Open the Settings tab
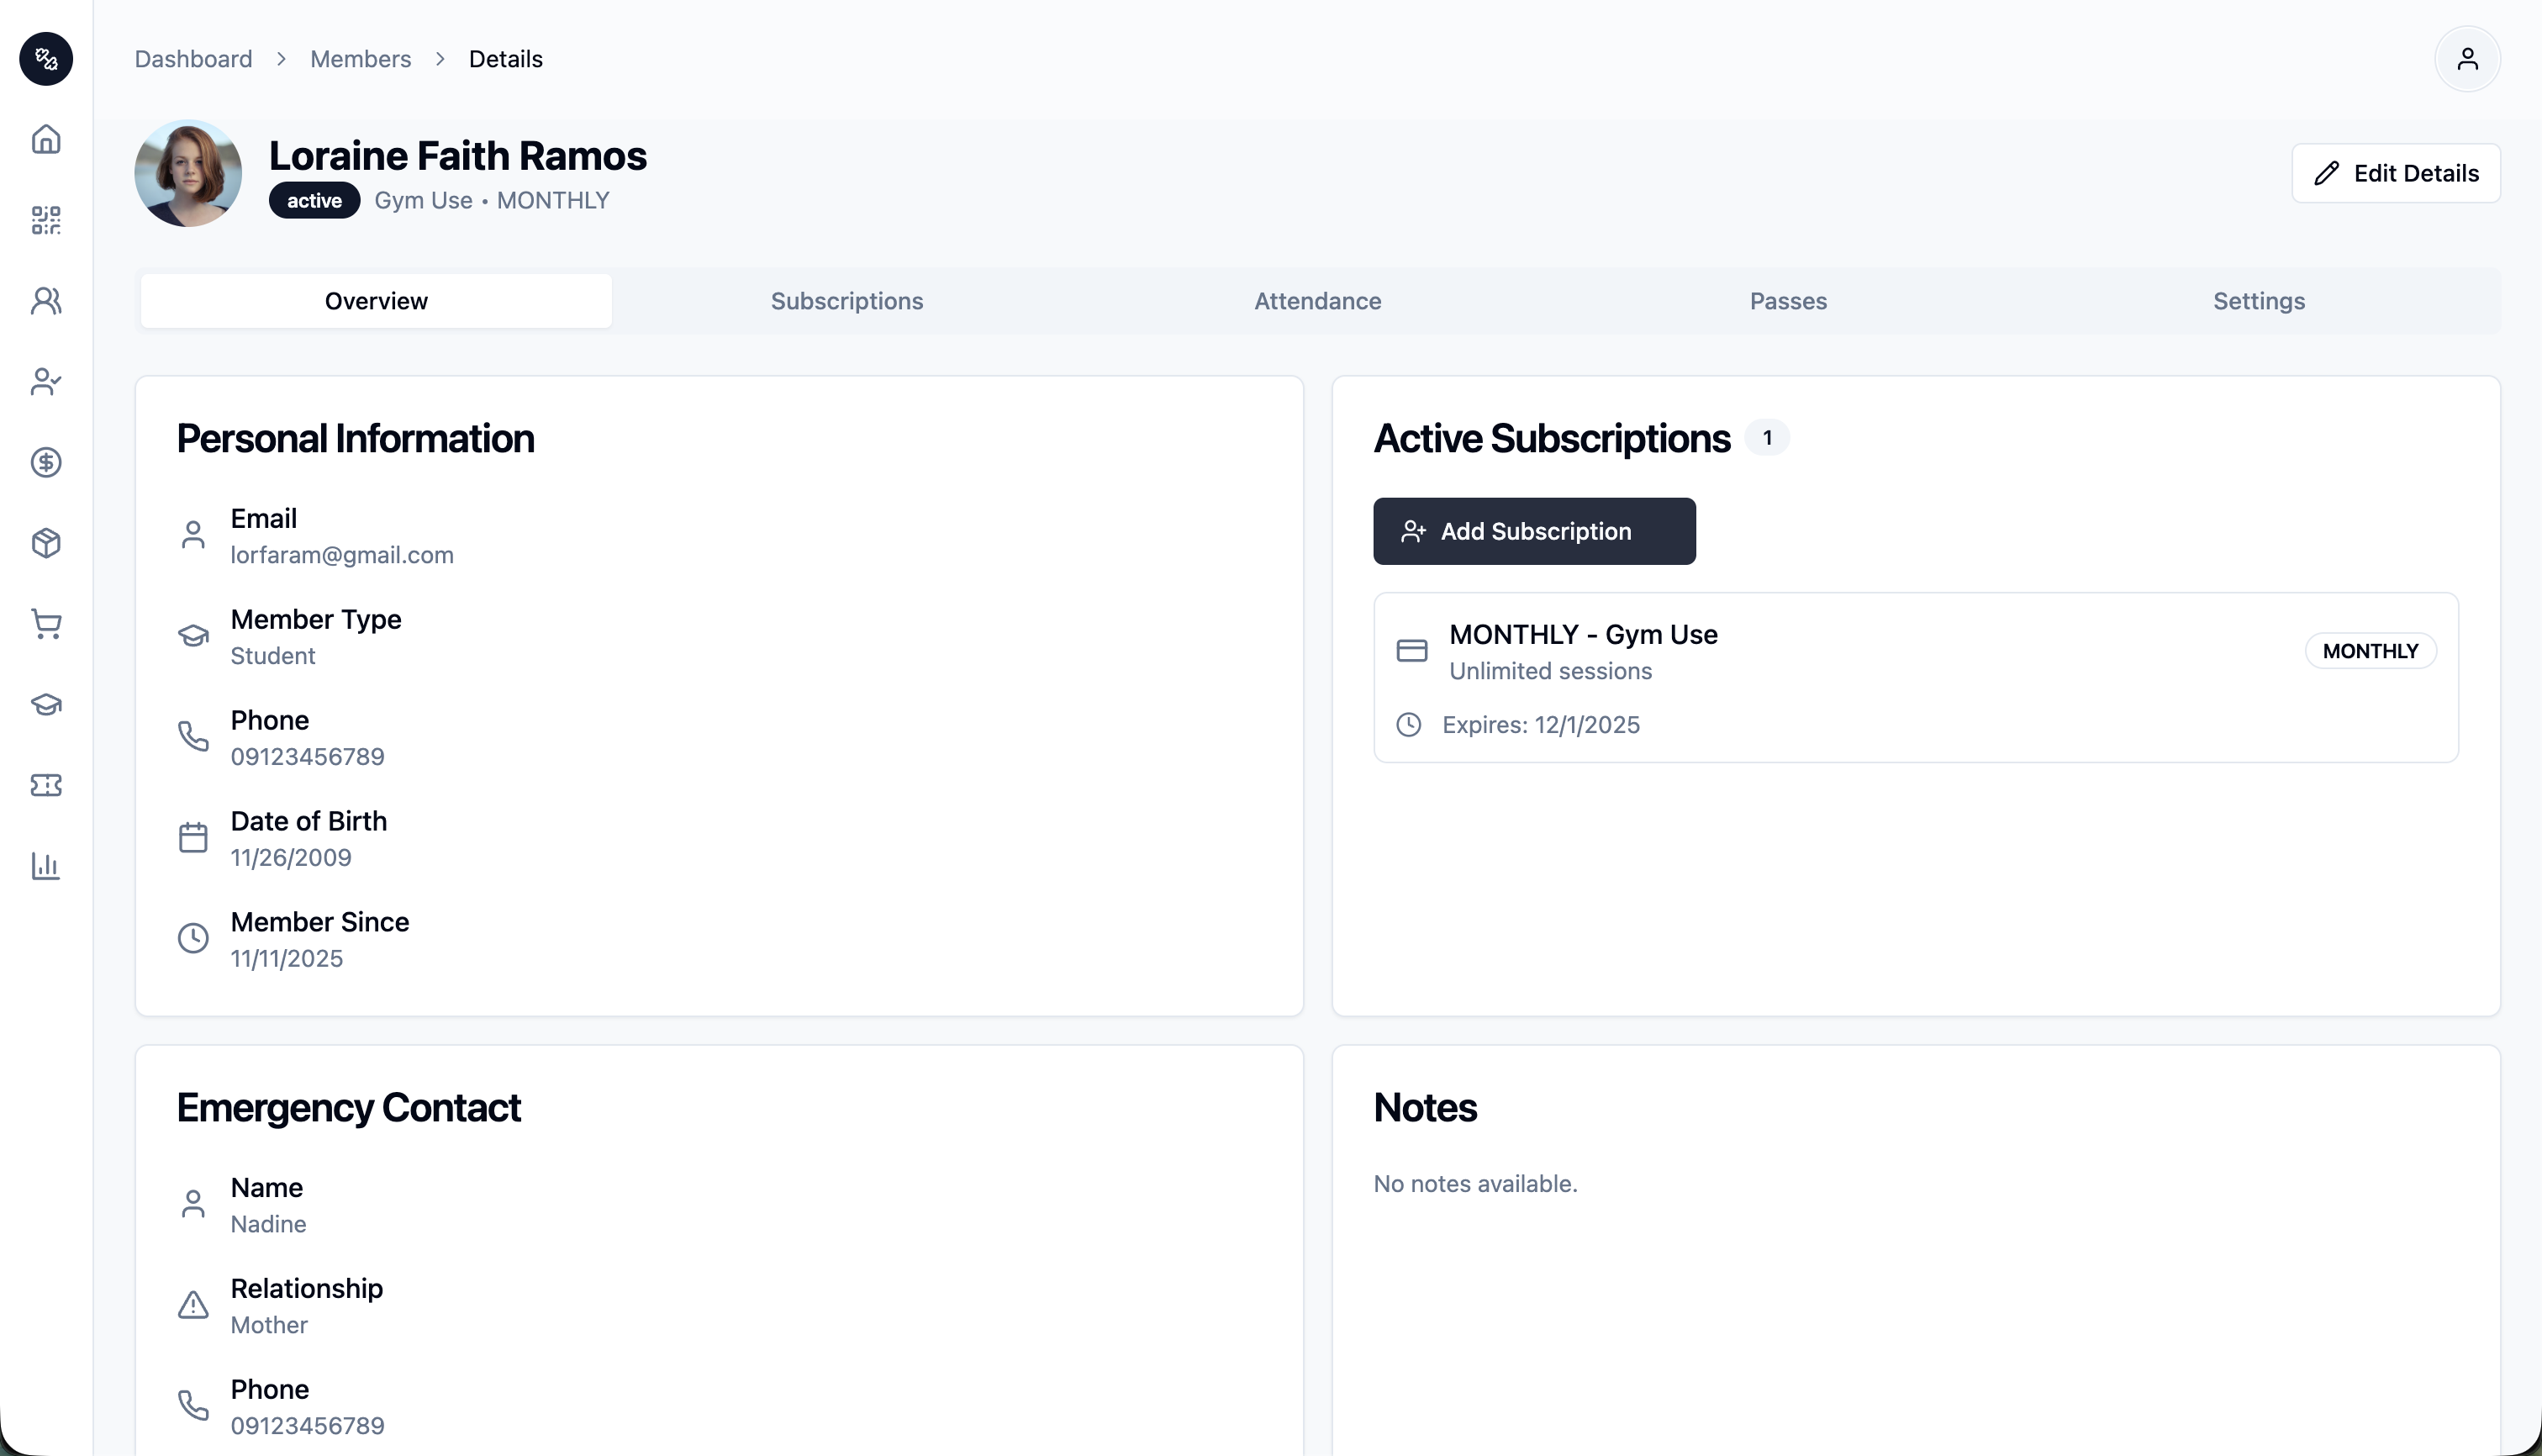Image resolution: width=2542 pixels, height=1456 pixels. tap(2258, 300)
